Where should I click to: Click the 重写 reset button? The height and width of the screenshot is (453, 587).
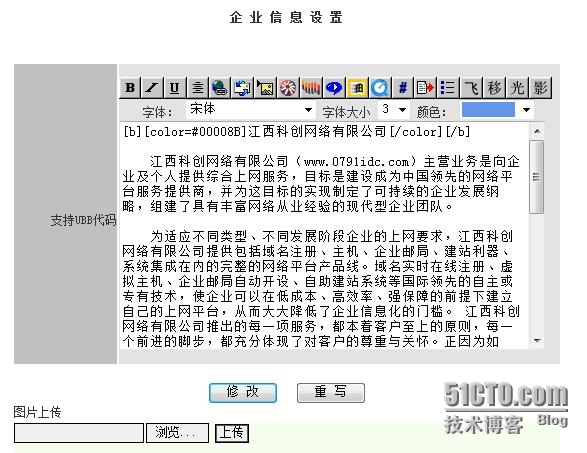(331, 393)
